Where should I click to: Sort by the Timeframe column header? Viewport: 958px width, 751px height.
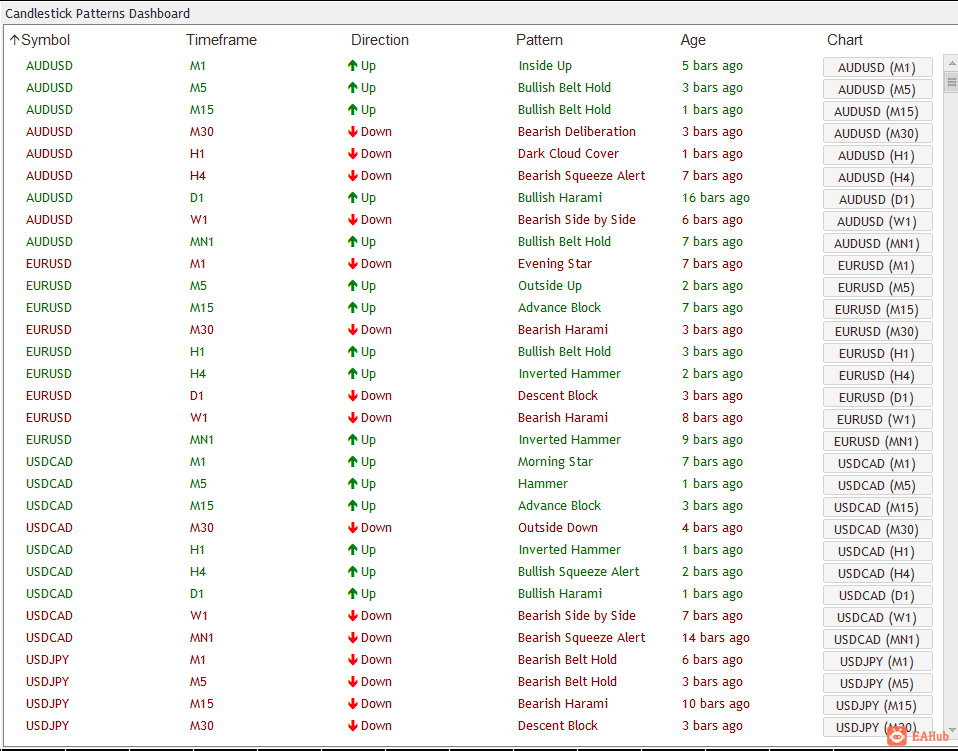coord(221,40)
